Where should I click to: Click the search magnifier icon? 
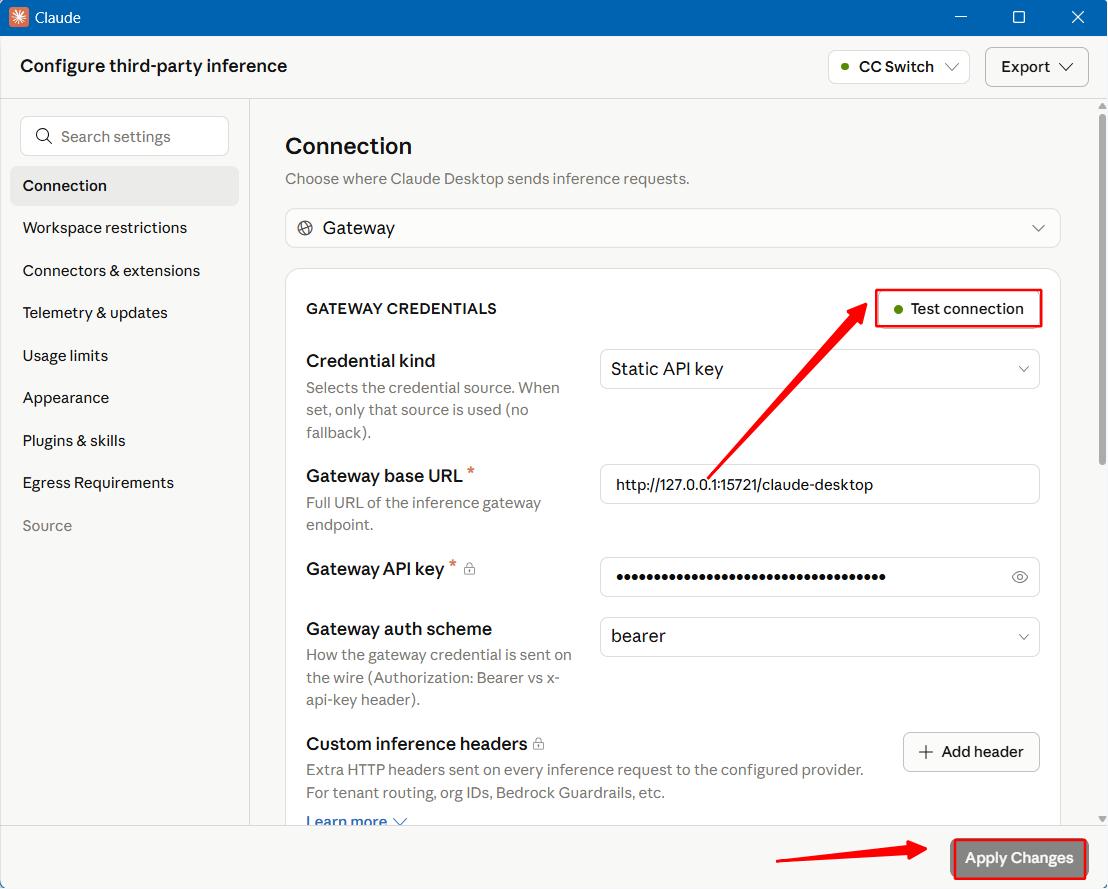[44, 136]
